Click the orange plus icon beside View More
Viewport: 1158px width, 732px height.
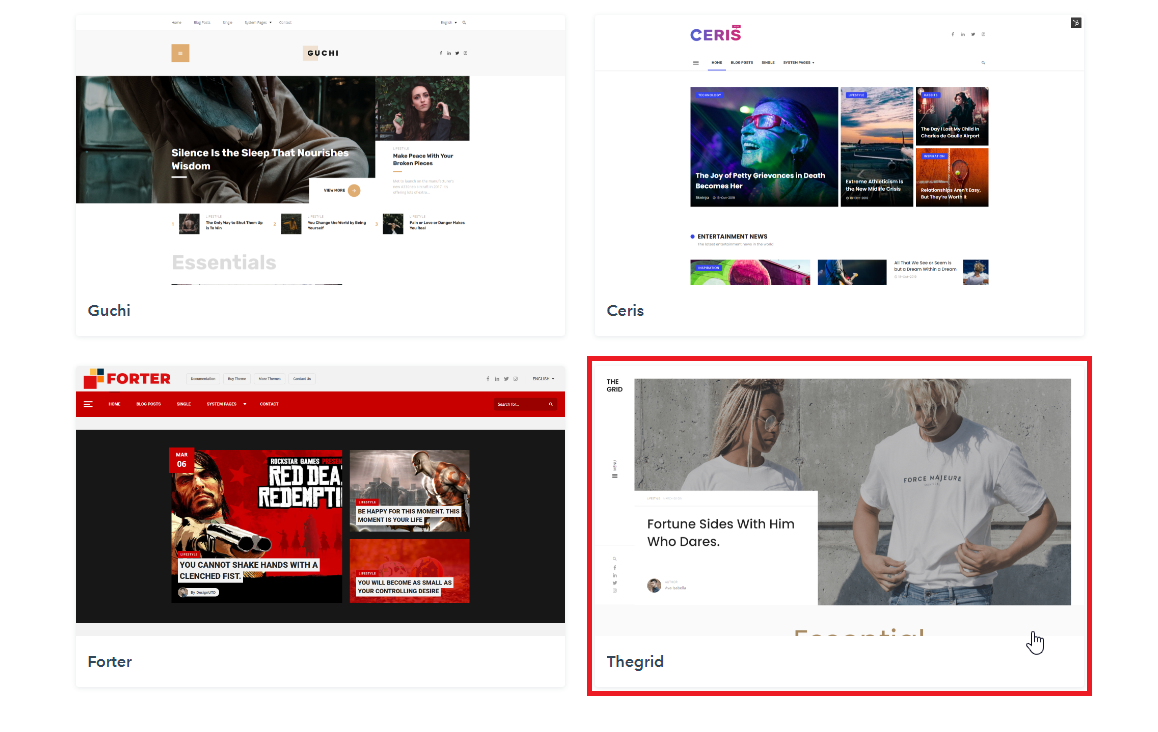353,190
